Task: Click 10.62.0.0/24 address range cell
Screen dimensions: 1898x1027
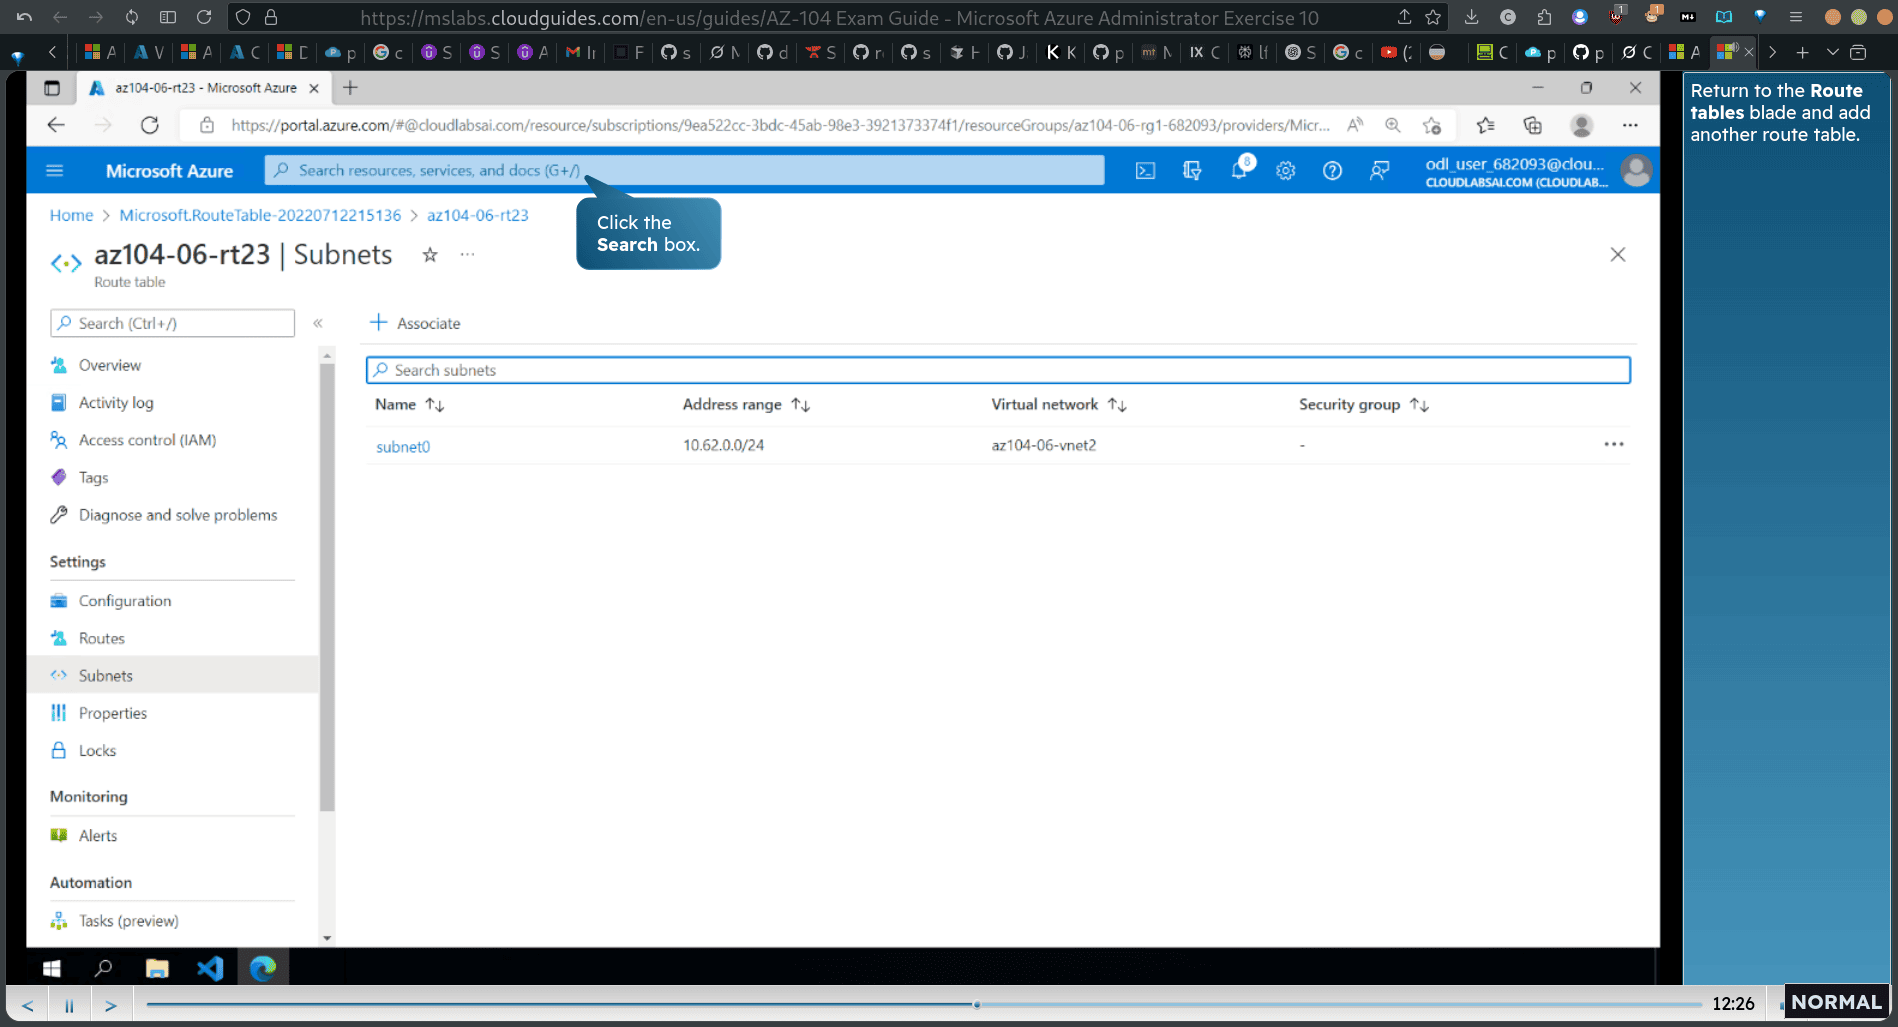Action: pos(723,445)
